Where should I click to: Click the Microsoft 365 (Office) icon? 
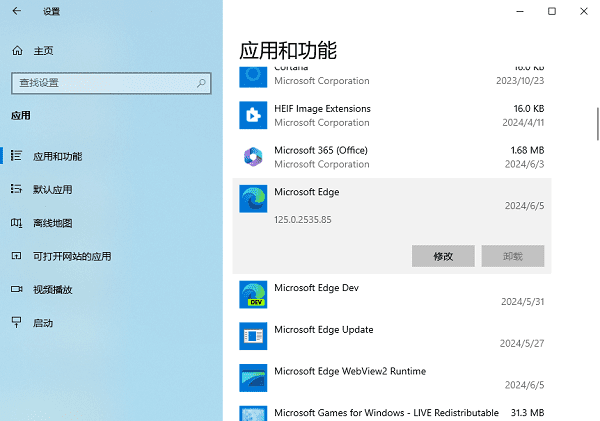(x=253, y=157)
